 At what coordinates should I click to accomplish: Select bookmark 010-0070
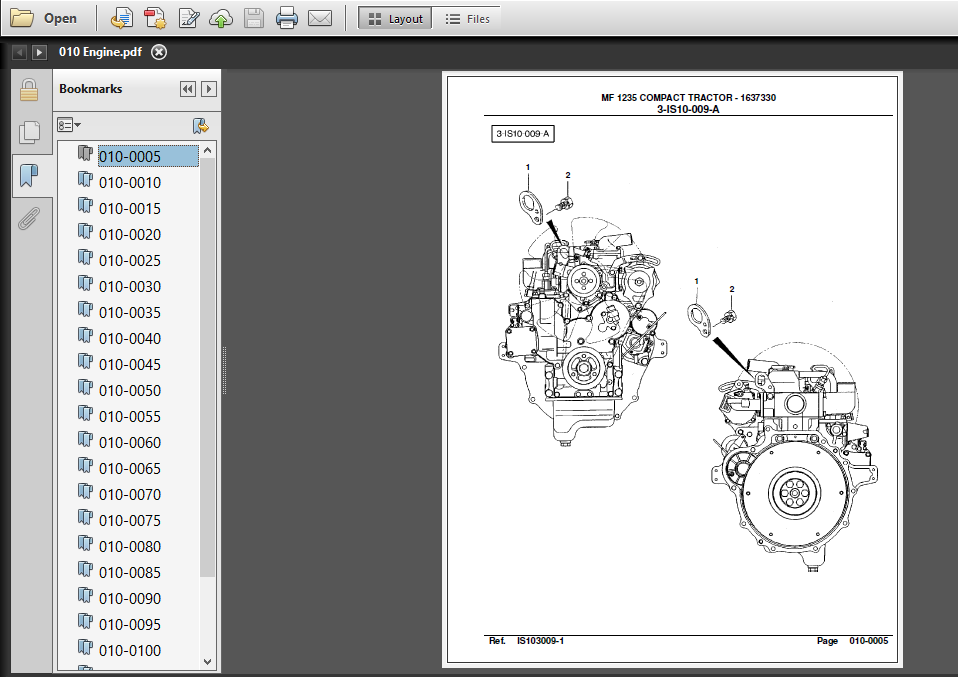[x=130, y=494]
